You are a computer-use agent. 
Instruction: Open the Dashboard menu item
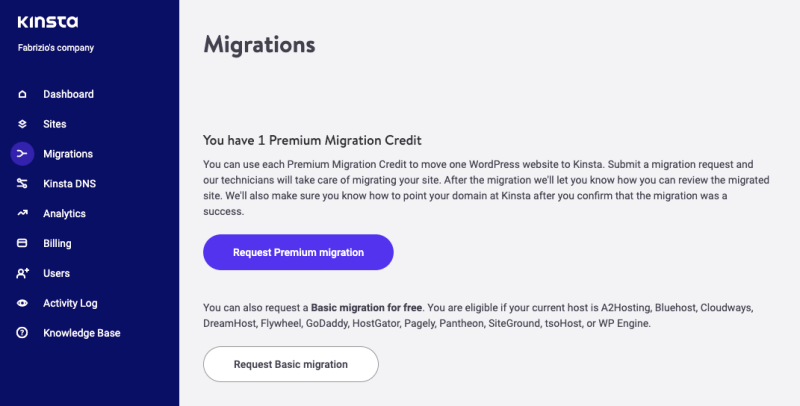[x=68, y=94]
